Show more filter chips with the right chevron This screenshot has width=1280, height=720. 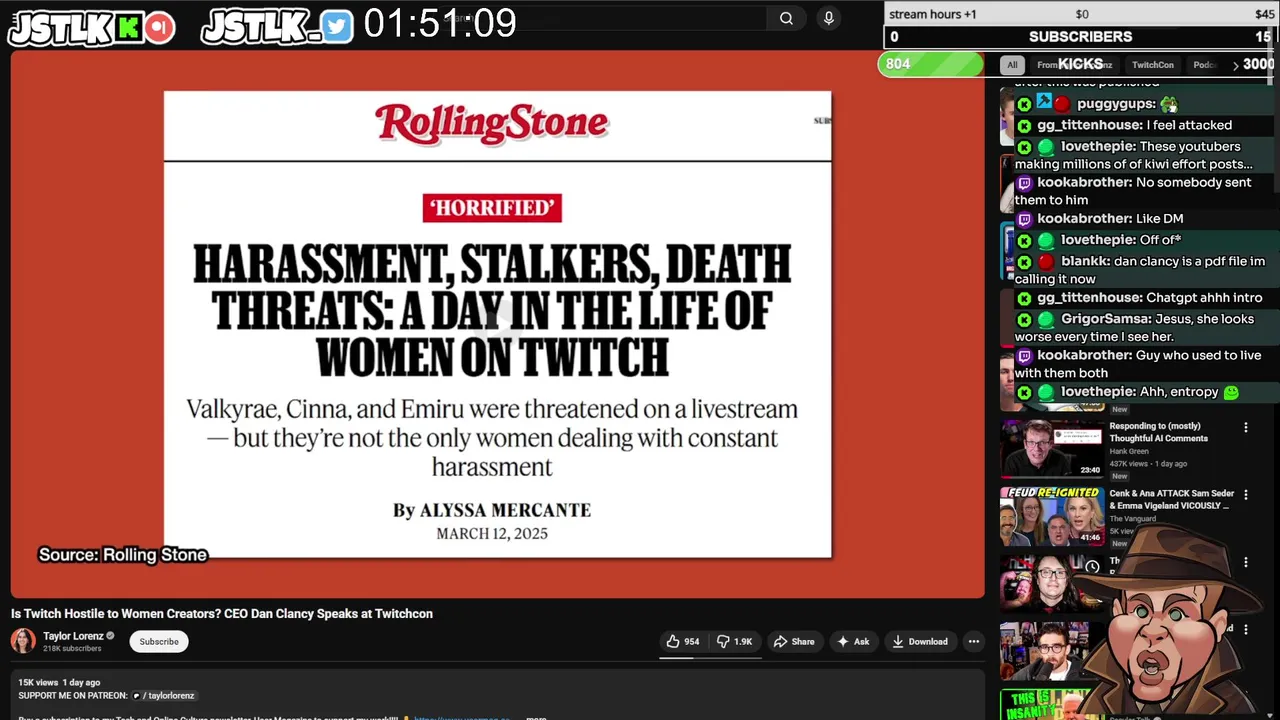tap(1235, 66)
